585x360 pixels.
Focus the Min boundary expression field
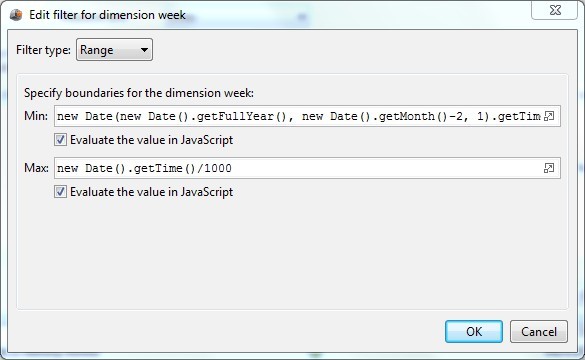tap(298, 116)
